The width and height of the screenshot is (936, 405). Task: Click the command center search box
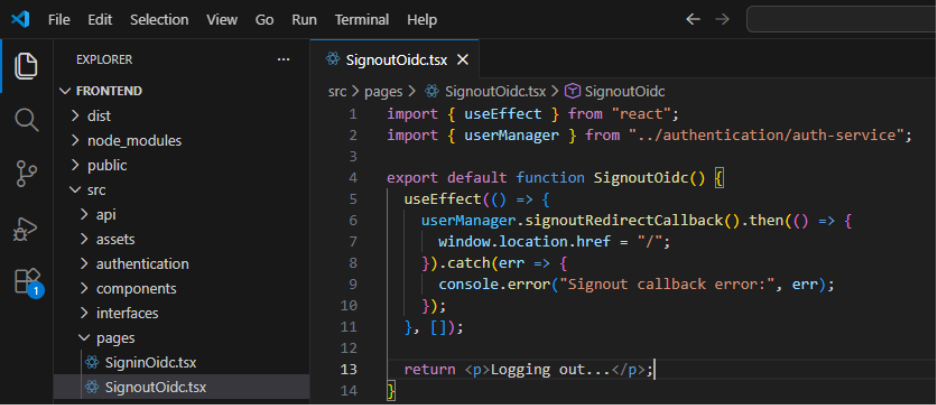tap(840, 19)
